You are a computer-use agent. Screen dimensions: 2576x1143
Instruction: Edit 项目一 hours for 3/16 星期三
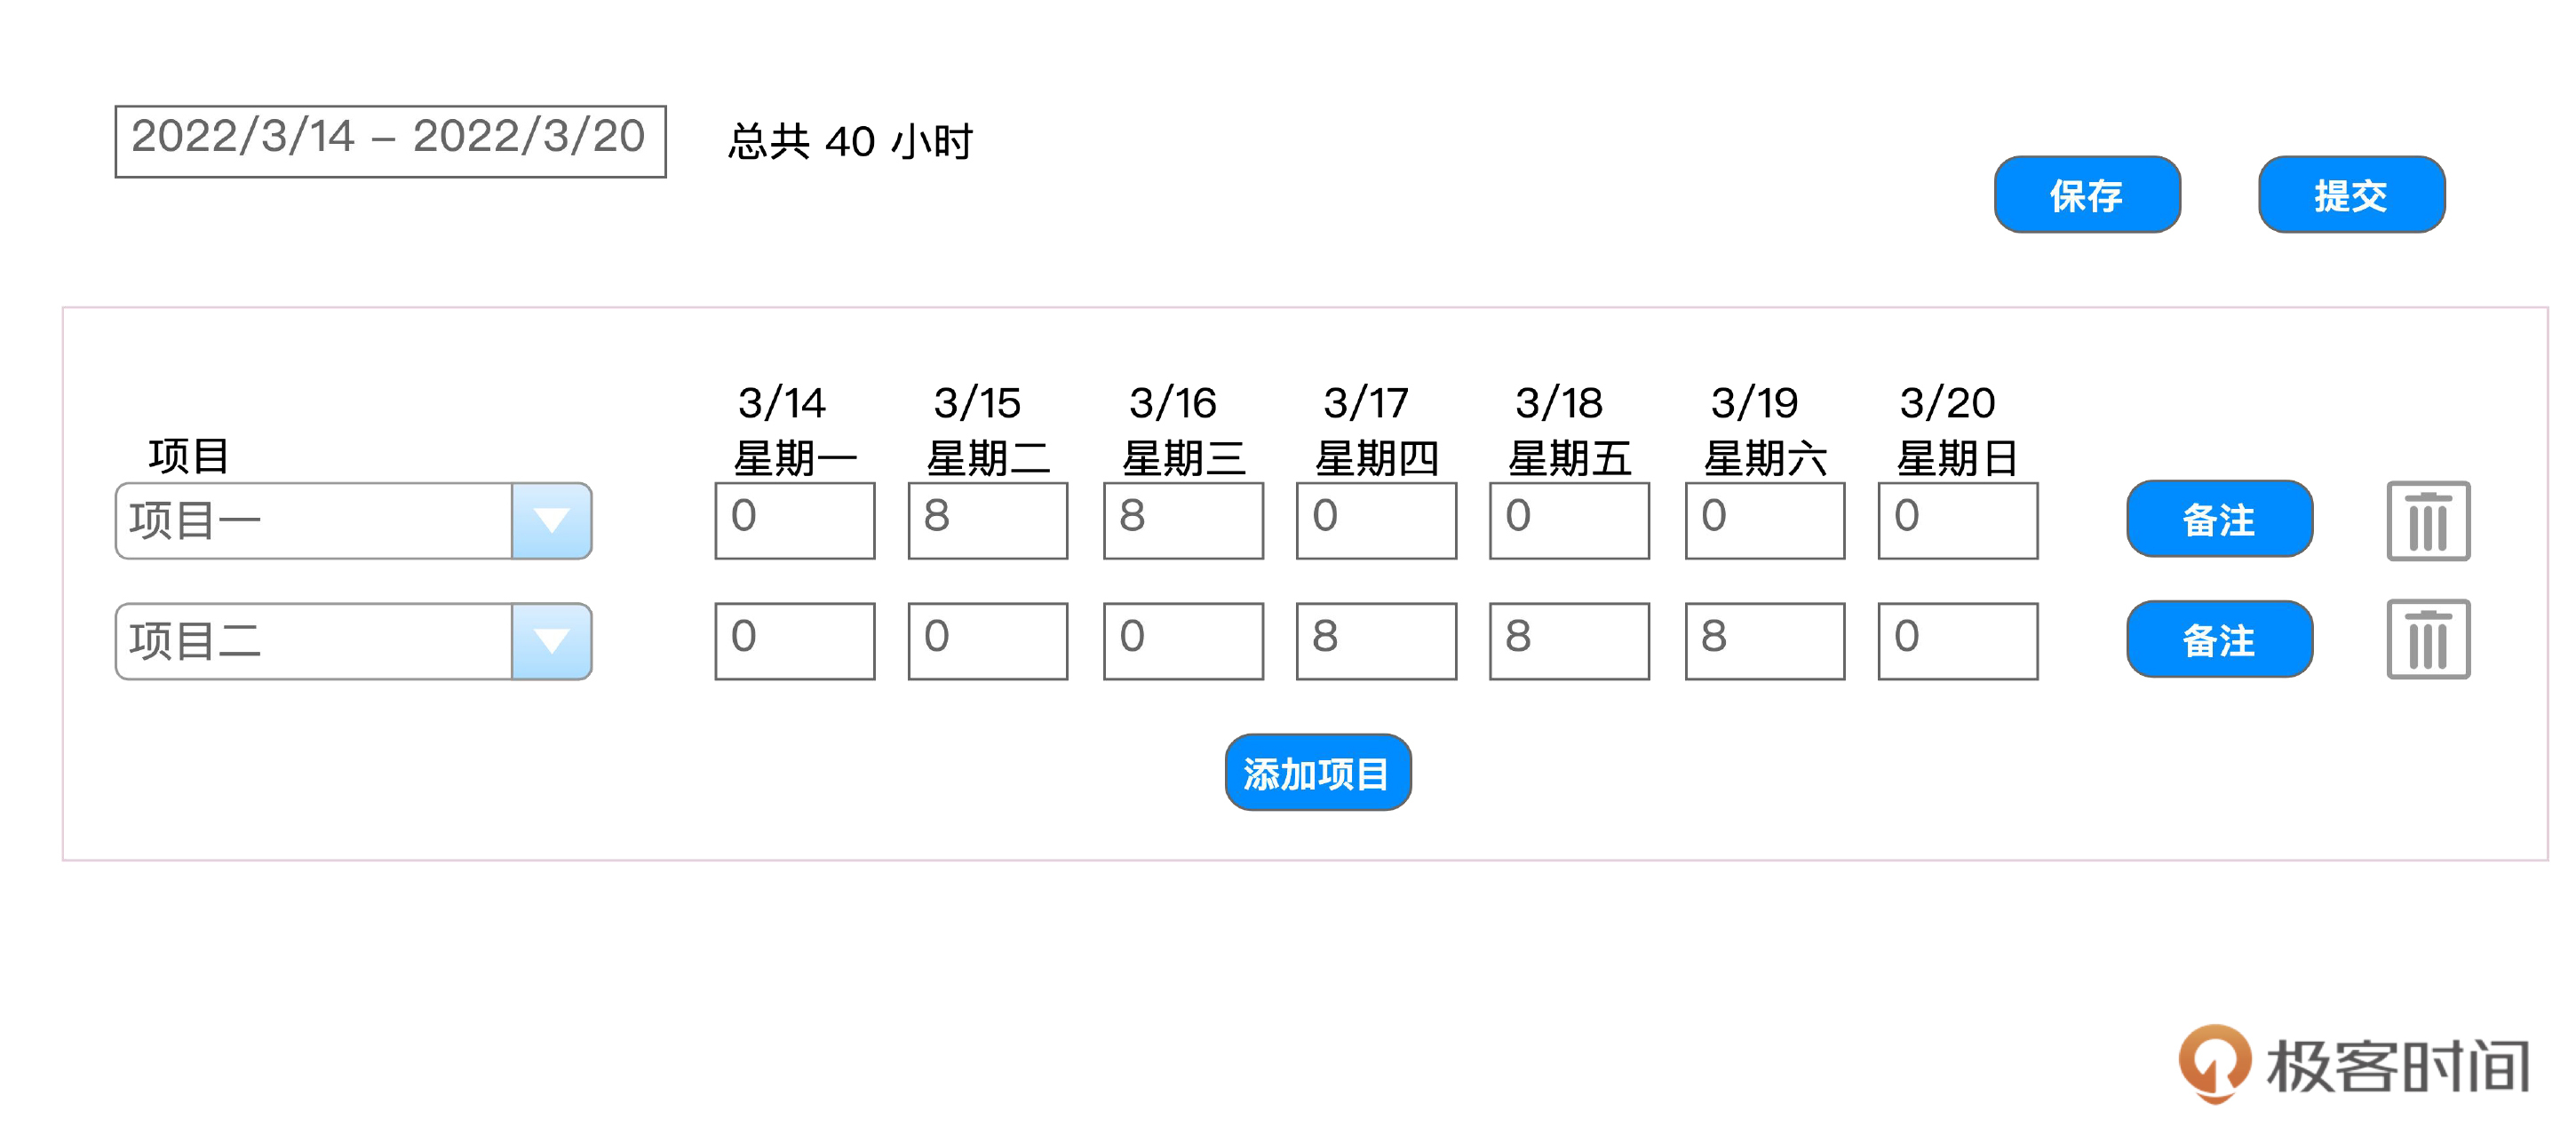(x=1182, y=520)
